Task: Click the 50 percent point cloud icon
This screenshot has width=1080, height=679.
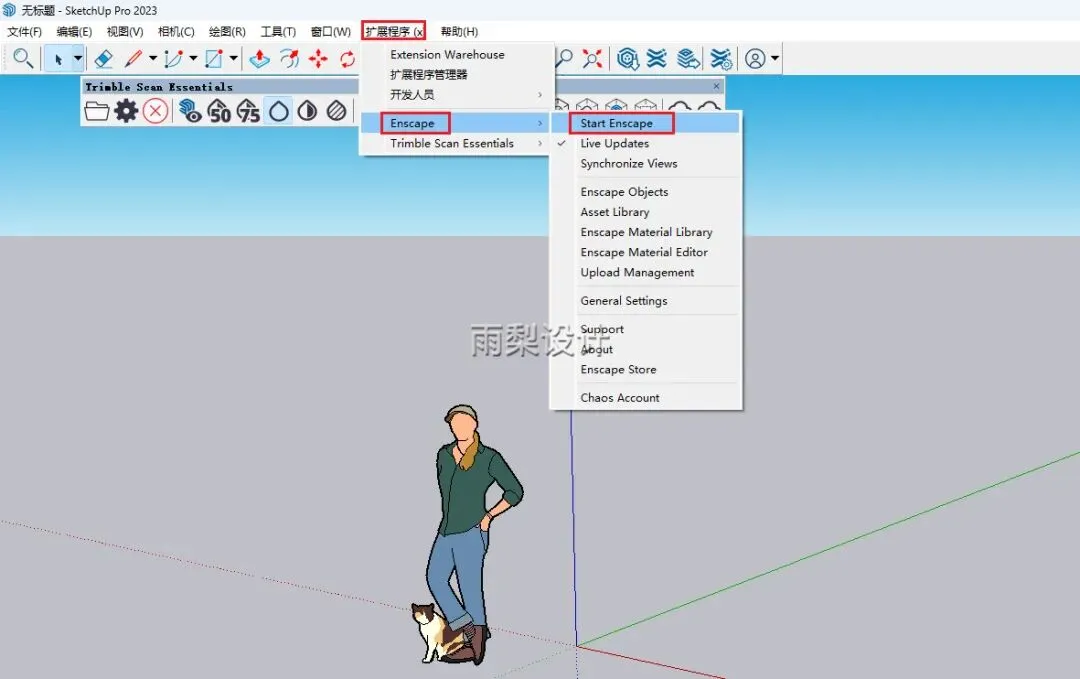Action: tap(219, 111)
